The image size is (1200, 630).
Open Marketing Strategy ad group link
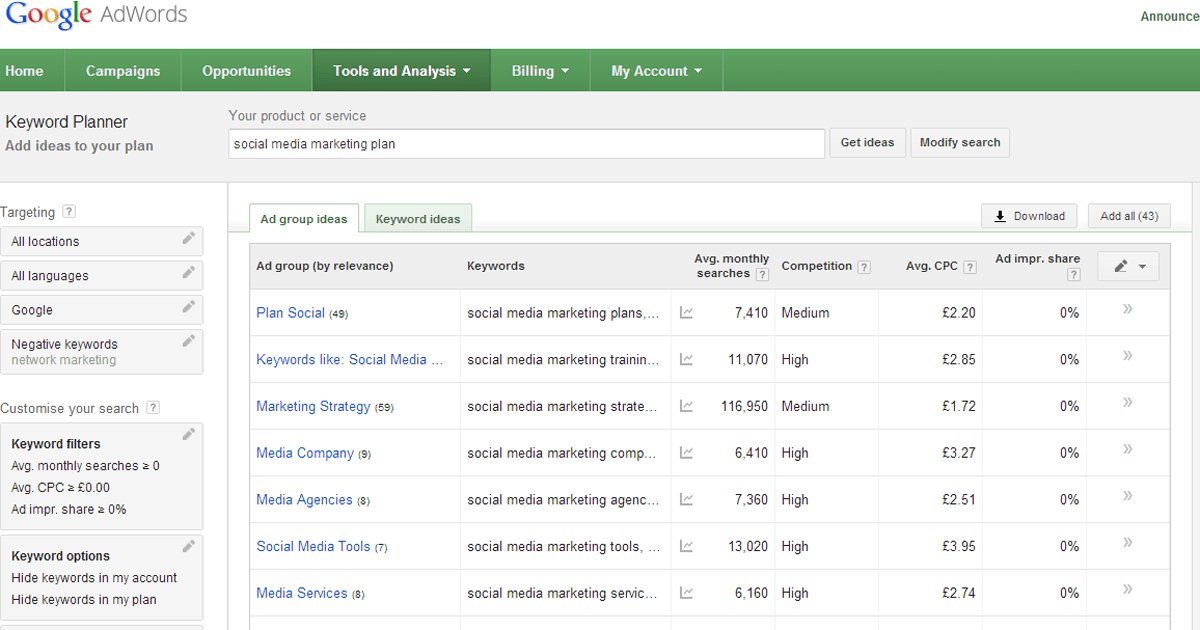pyautogui.click(x=313, y=406)
